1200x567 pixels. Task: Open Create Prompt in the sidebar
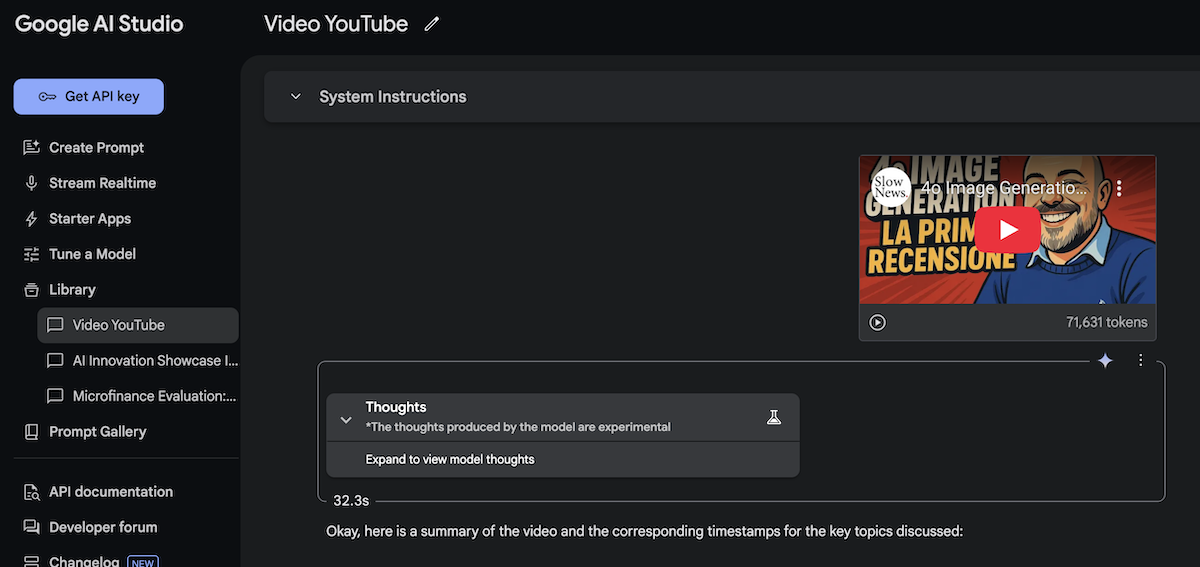96,148
